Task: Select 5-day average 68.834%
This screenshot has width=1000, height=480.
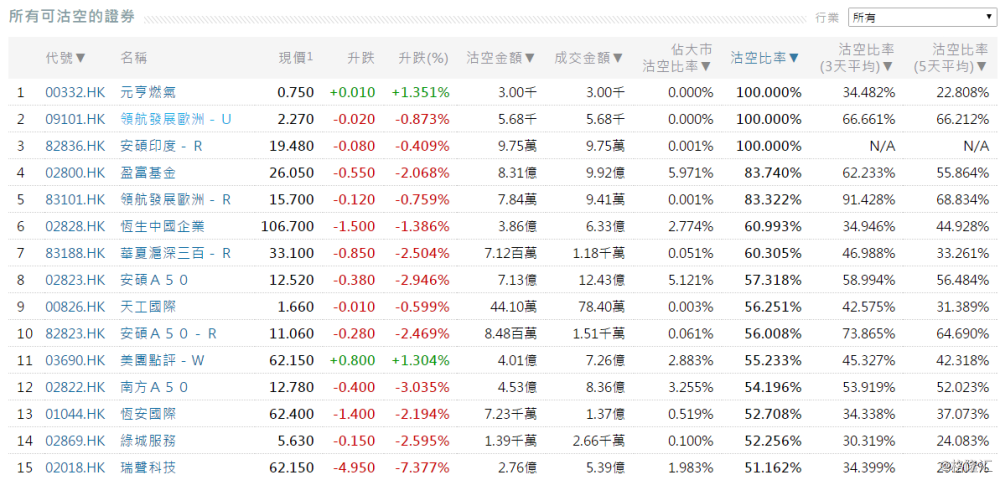Action: tap(962, 200)
